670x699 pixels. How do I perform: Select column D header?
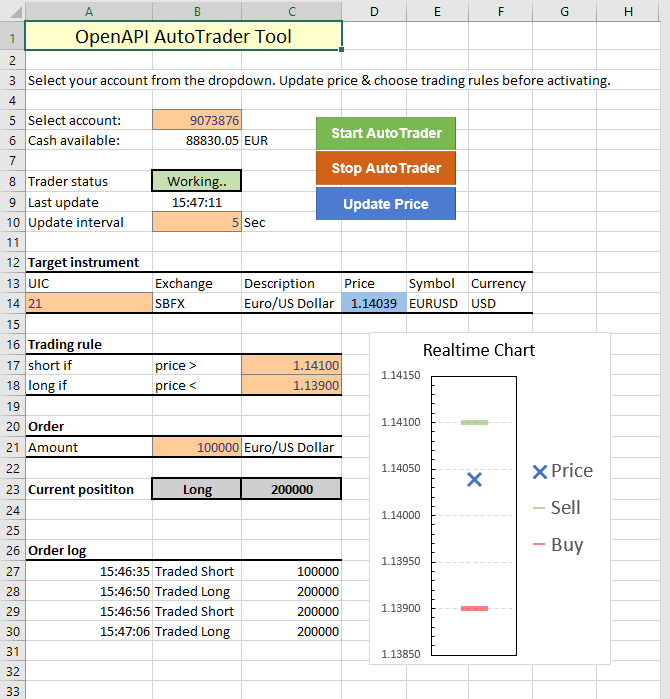point(373,11)
